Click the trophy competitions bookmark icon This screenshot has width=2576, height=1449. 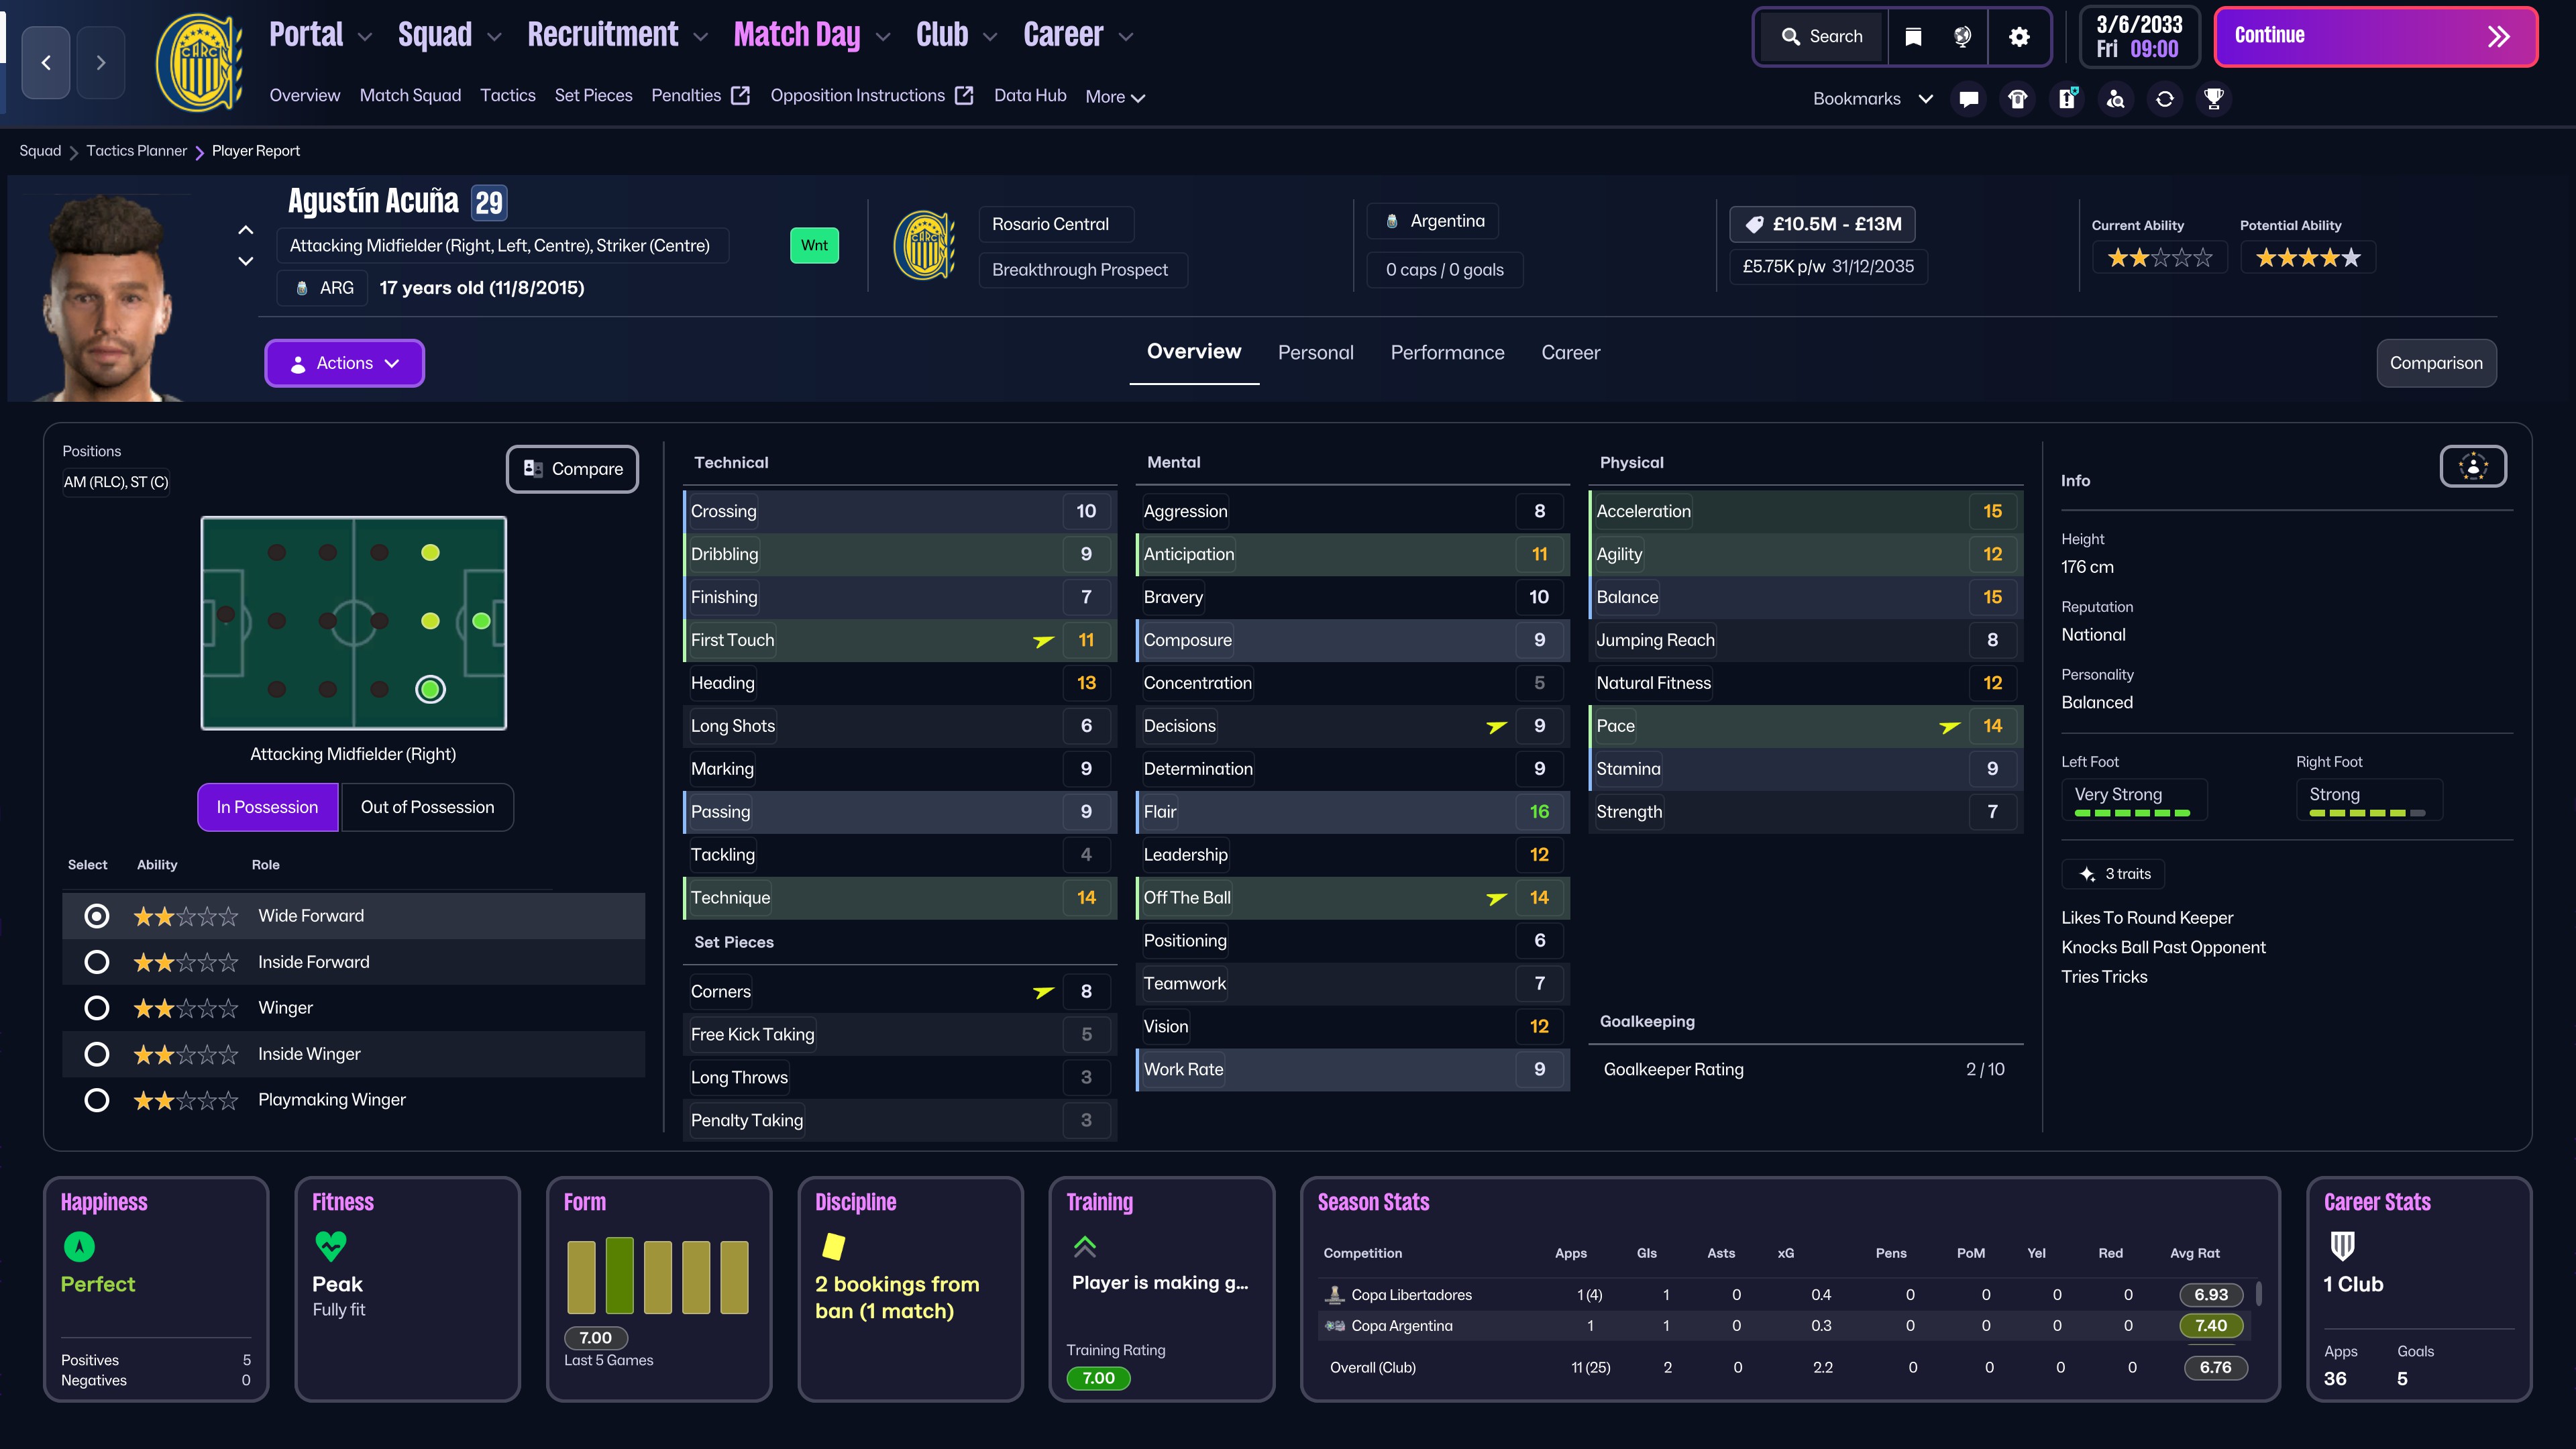point(2213,98)
